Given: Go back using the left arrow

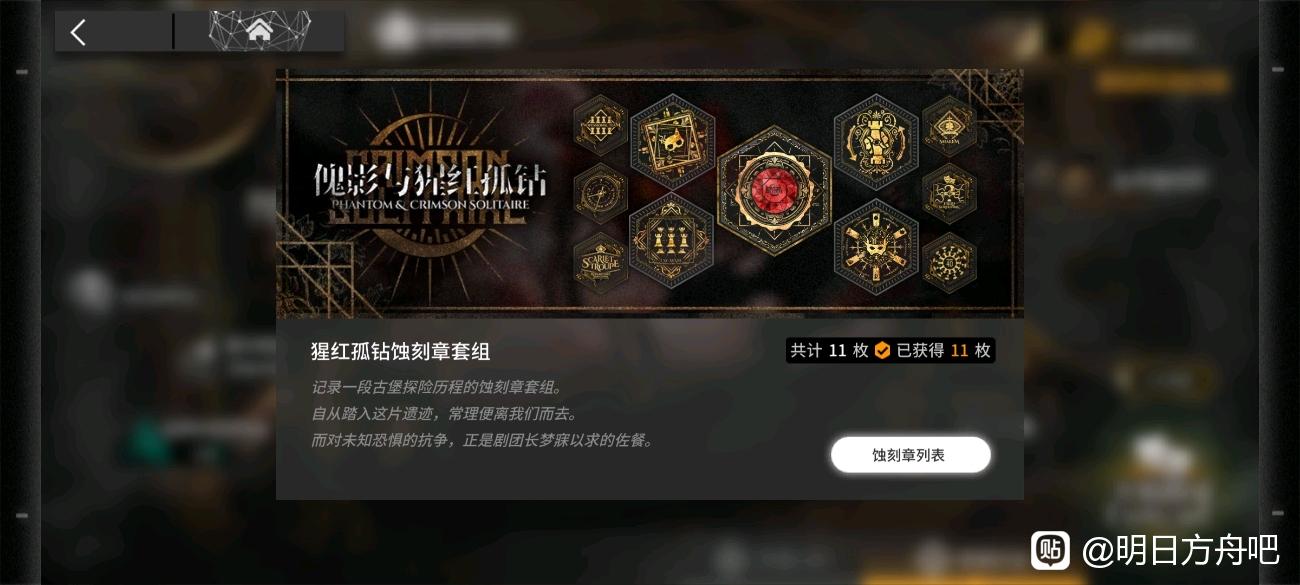Looking at the screenshot, I should click(78, 32).
